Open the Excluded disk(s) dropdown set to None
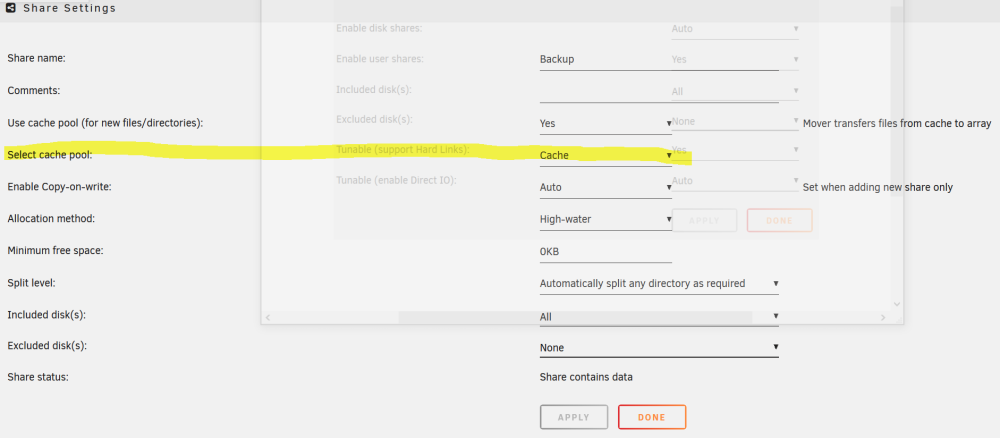The image size is (1000, 438). [659, 347]
